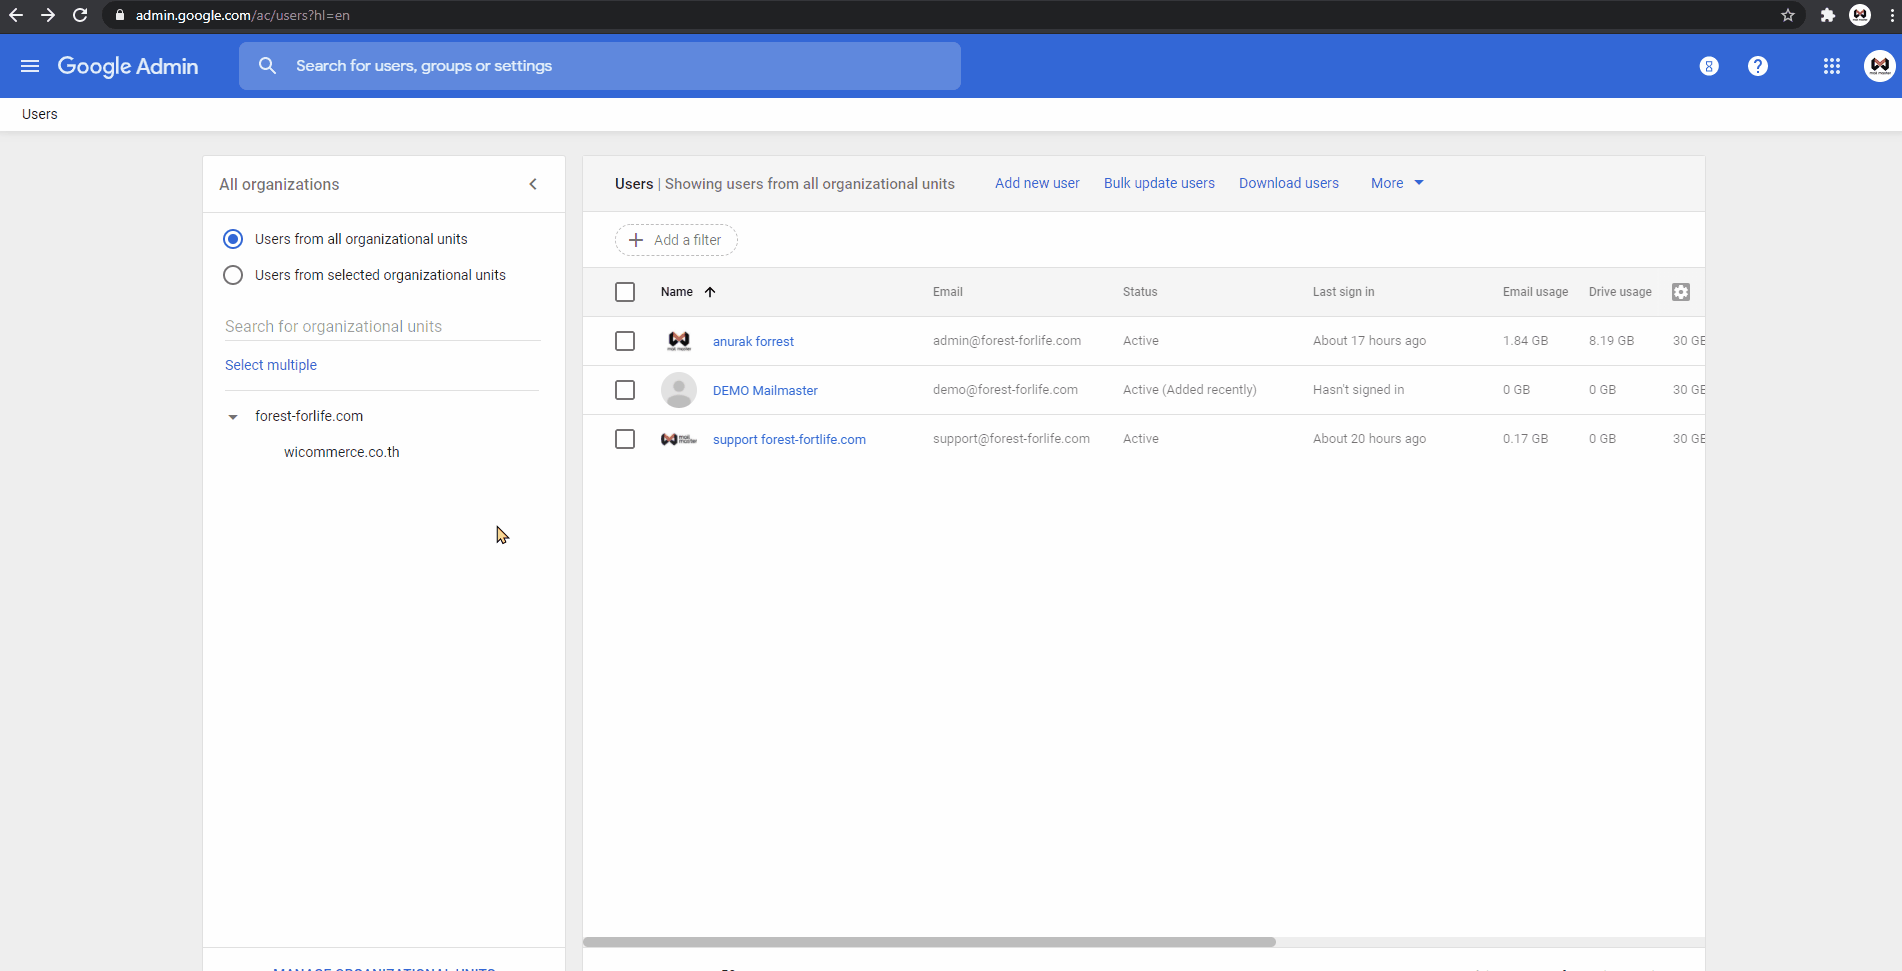The image size is (1902, 971).
Task: Open the DEMO Mailmaster user link
Action: (x=765, y=390)
